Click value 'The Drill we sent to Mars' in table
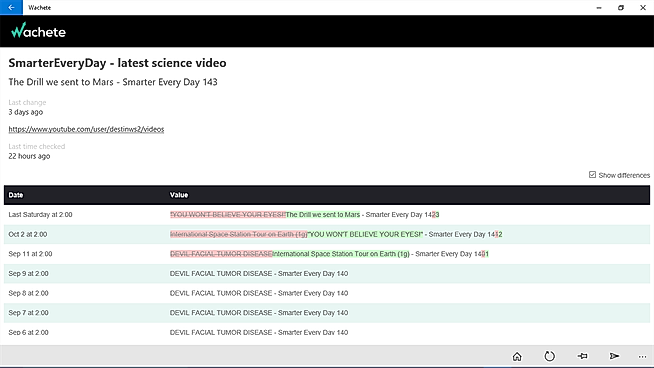 323,214
